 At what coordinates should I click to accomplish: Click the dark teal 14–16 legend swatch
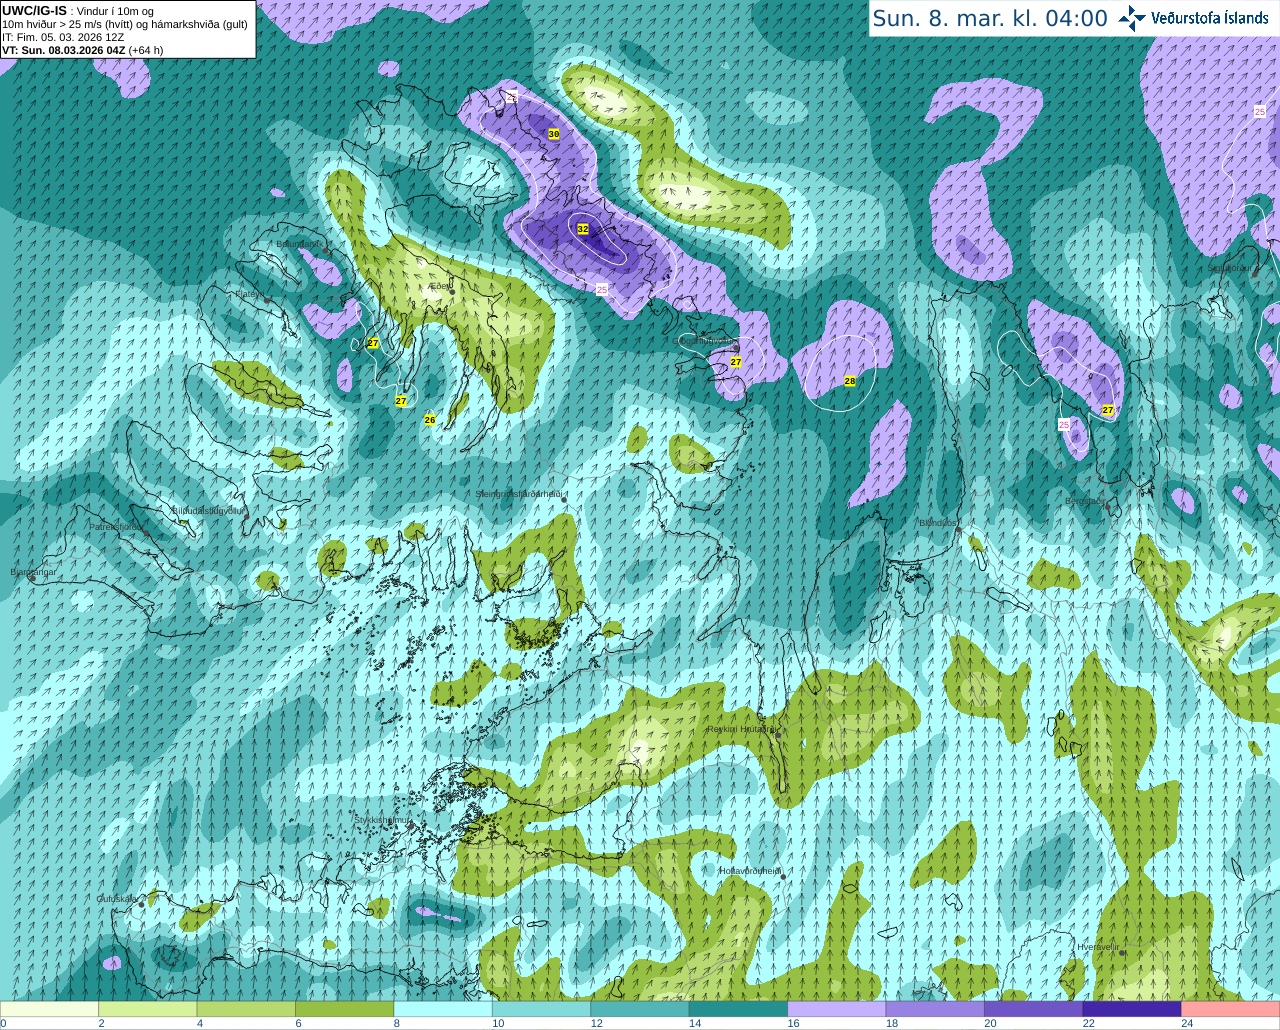(x=738, y=1009)
